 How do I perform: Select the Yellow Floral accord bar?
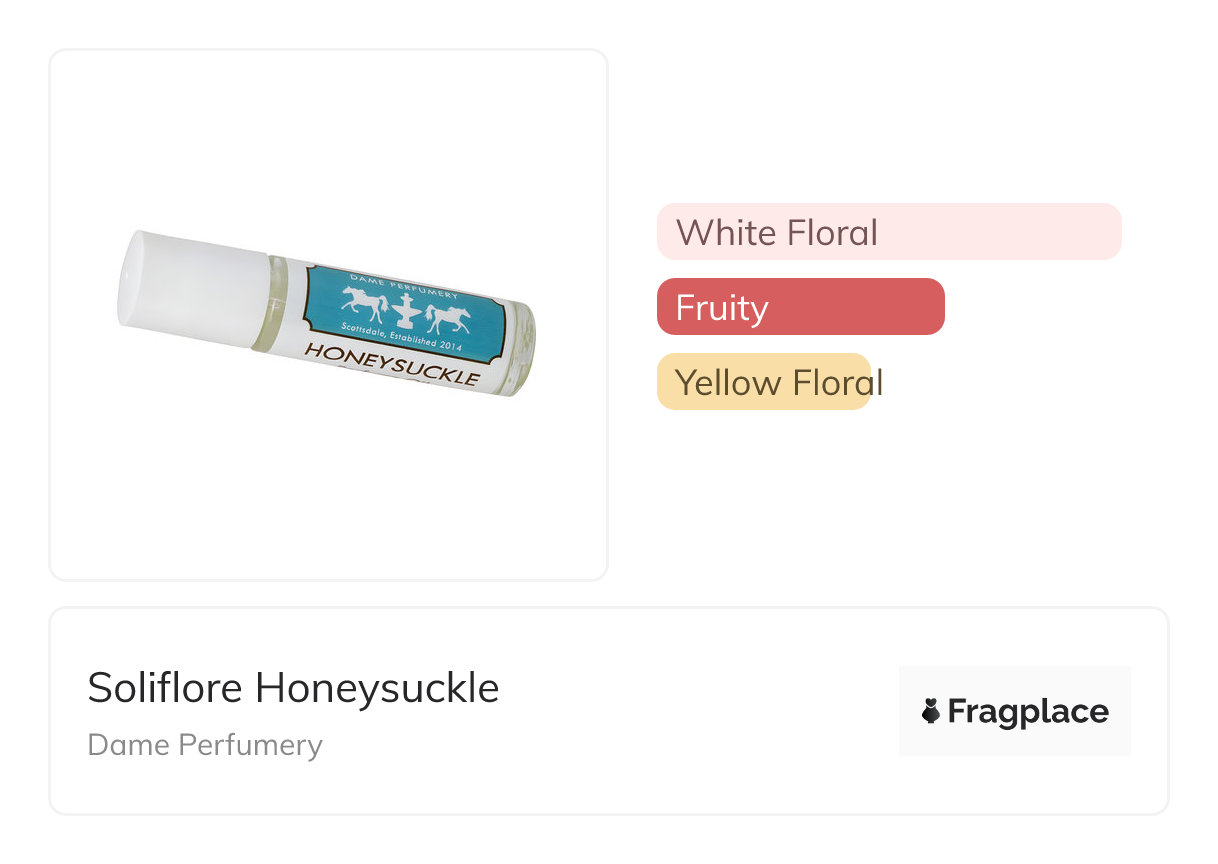coord(764,382)
